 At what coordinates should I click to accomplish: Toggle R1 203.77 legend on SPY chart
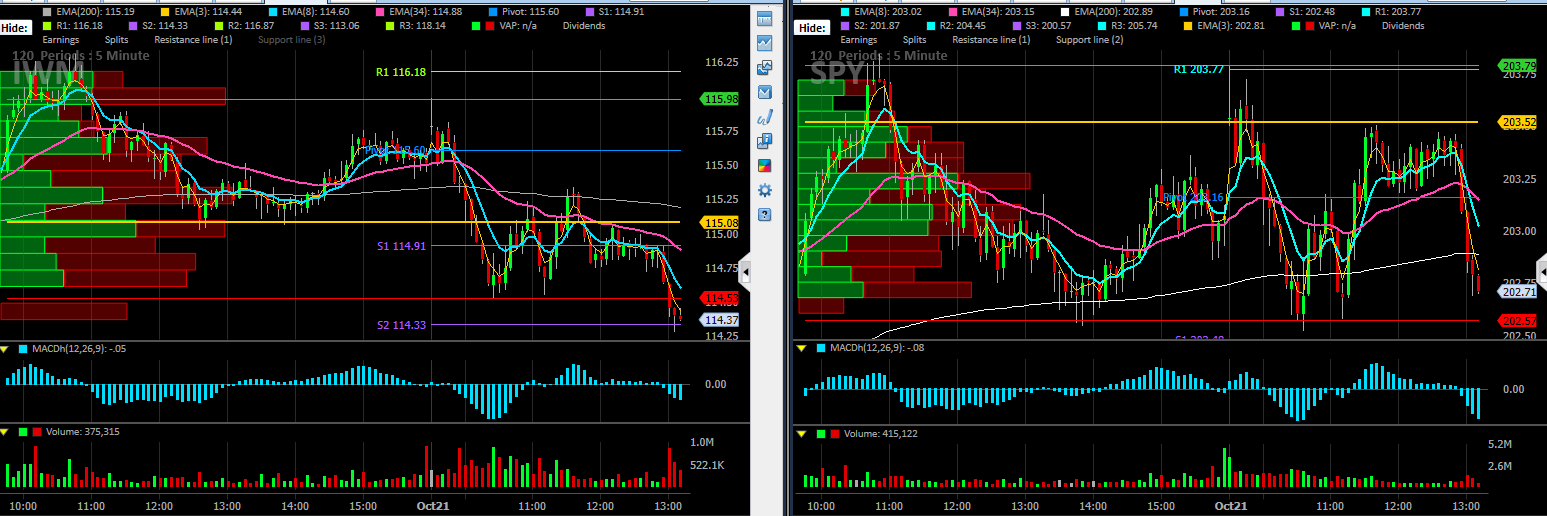tap(1391, 11)
